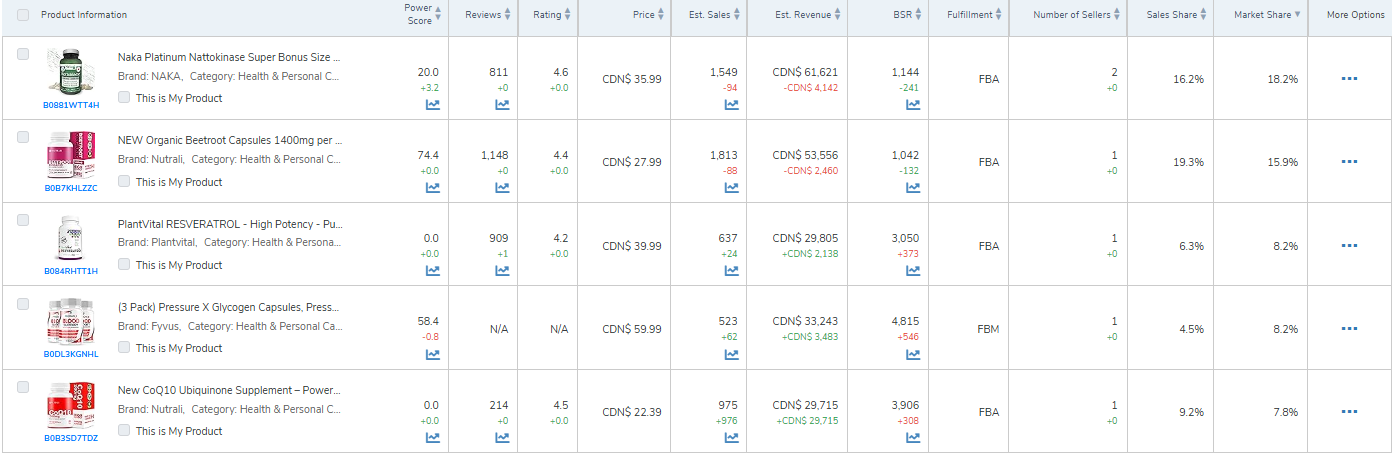Viewport: 1396px width, 453px height.
Task: Click the CoQ10 Ubiquinone product thumbnail
Action: click(71, 406)
